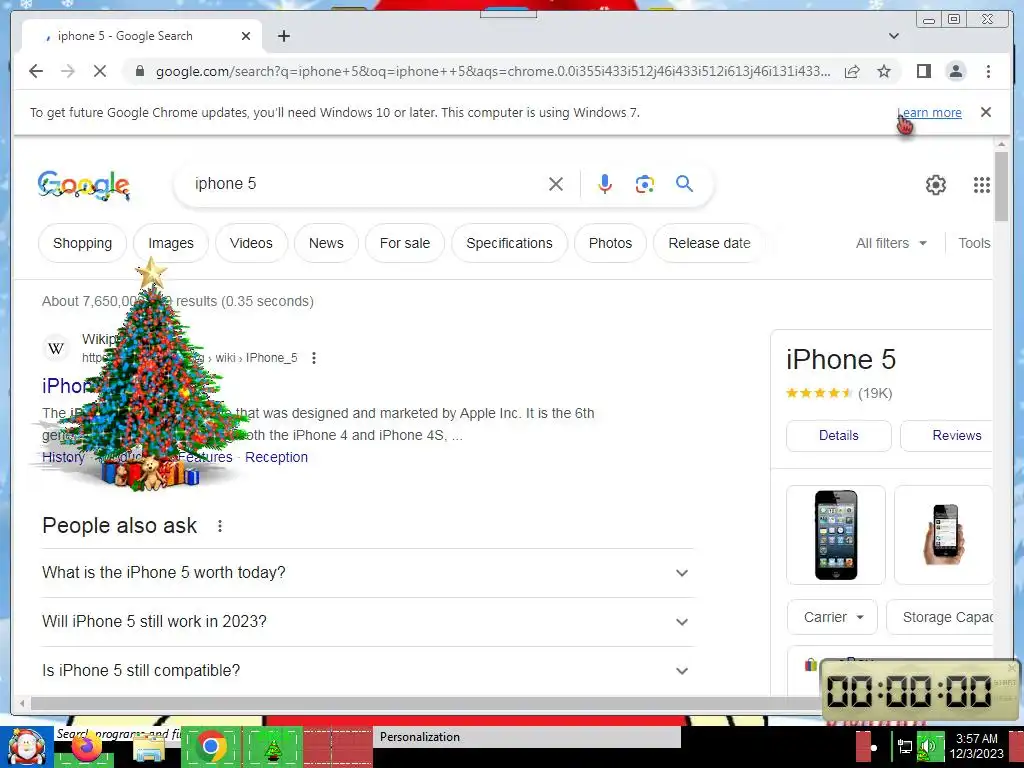The height and width of the screenshot is (768, 1024).
Task: Open Wikipedia result options menu
Action: click(x=314, y=358)
